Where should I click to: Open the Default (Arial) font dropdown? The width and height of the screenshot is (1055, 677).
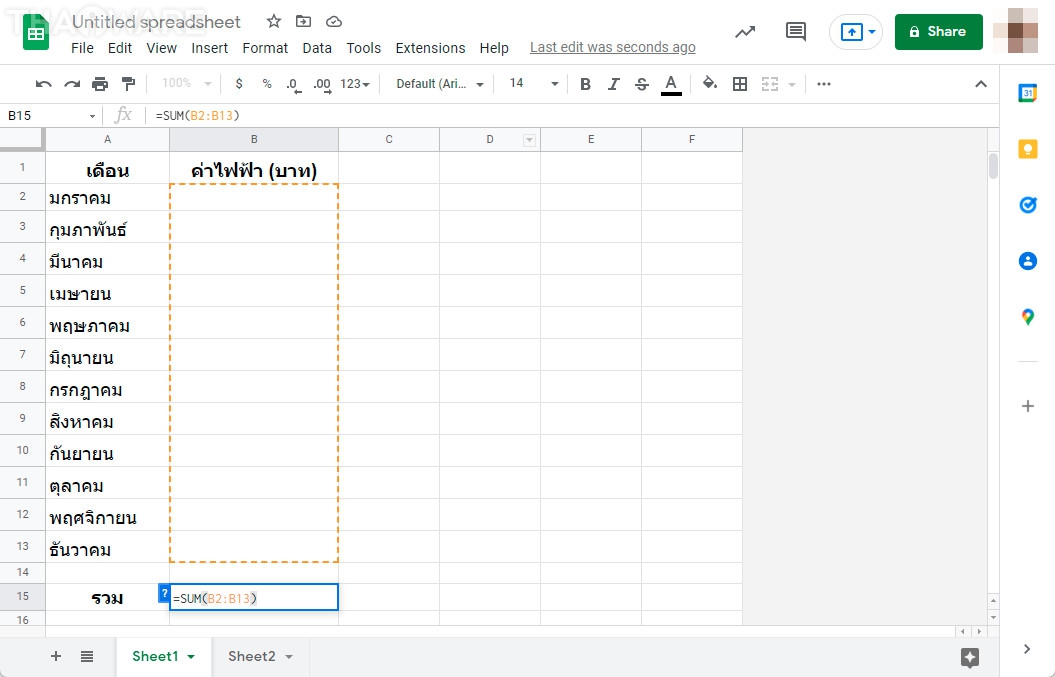(440, 84)
